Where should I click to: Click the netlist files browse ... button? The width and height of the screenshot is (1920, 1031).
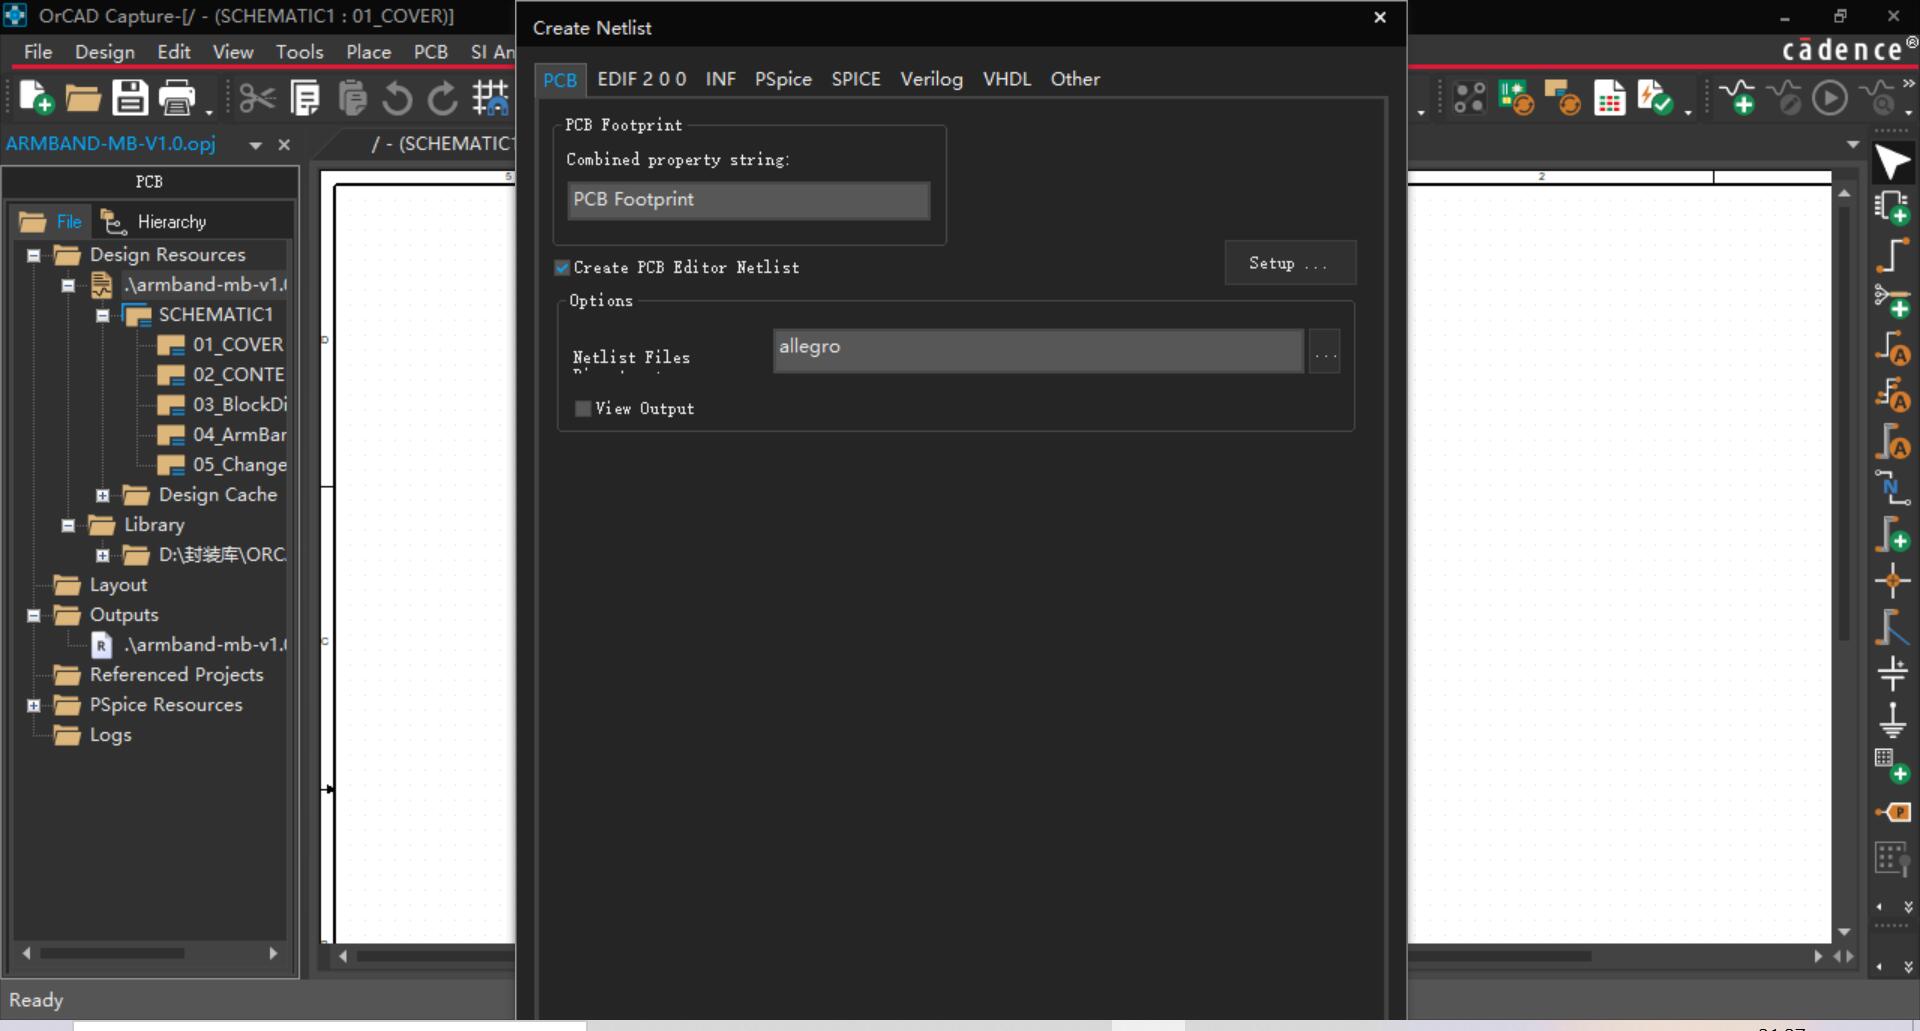(x=1324, y=352)
